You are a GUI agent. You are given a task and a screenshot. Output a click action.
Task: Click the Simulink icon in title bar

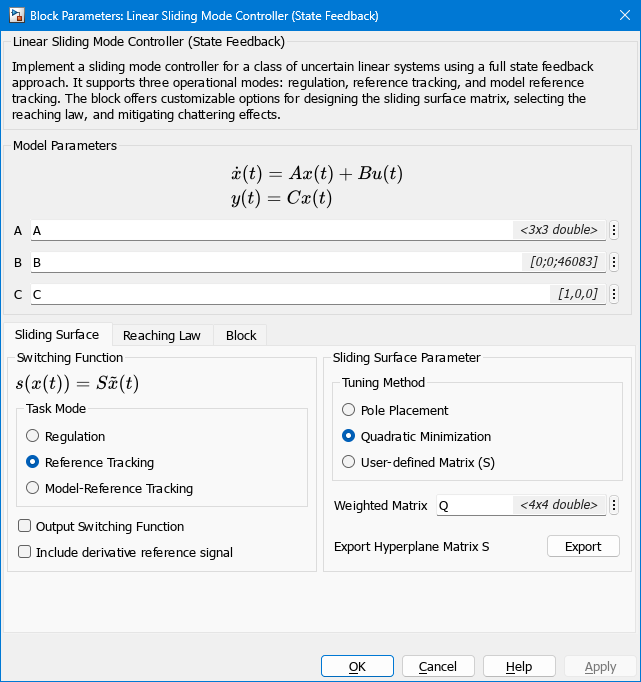click(x=16, y=16)
